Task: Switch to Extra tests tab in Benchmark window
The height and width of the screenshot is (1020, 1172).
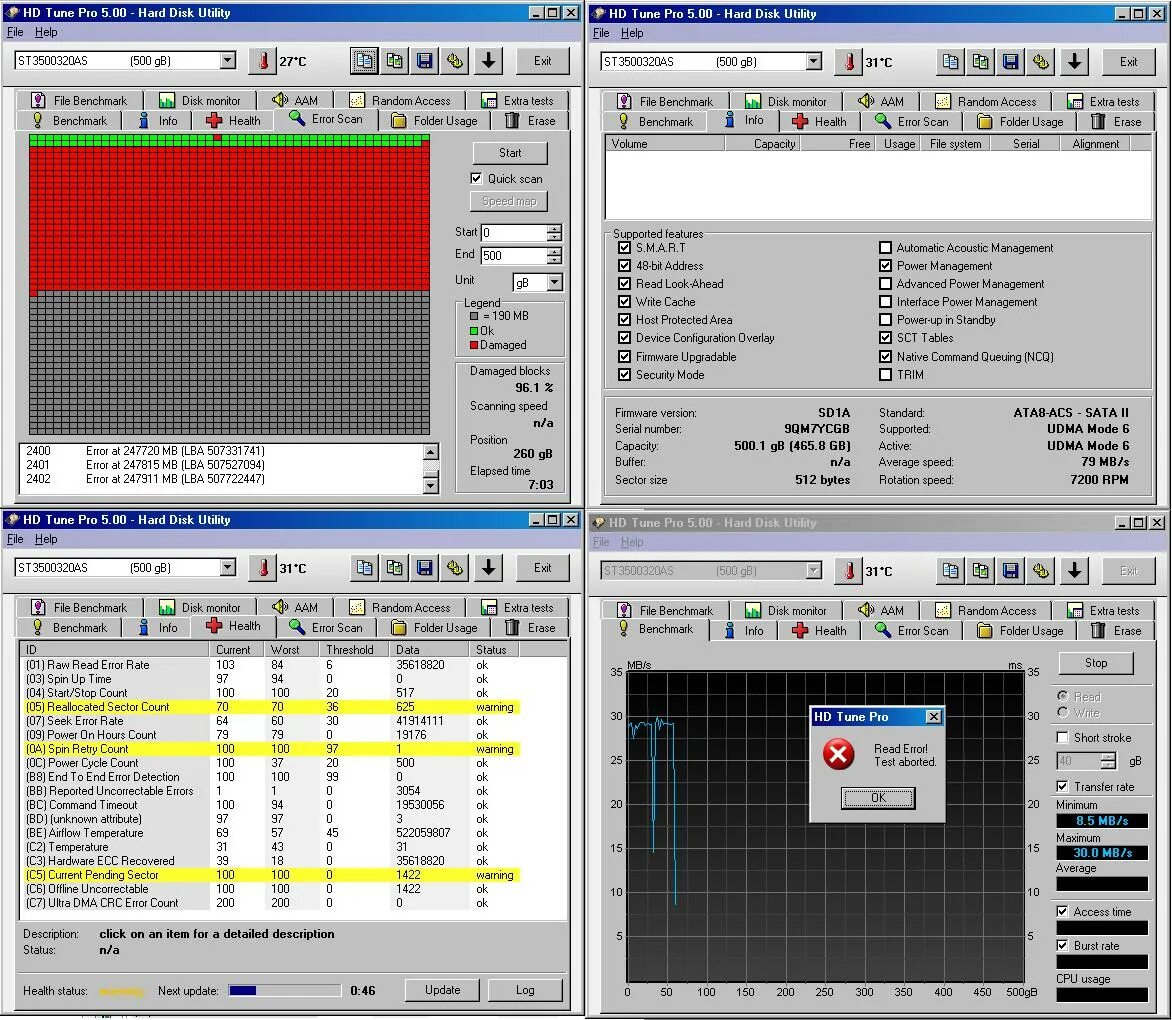Action: (1103, 611)
